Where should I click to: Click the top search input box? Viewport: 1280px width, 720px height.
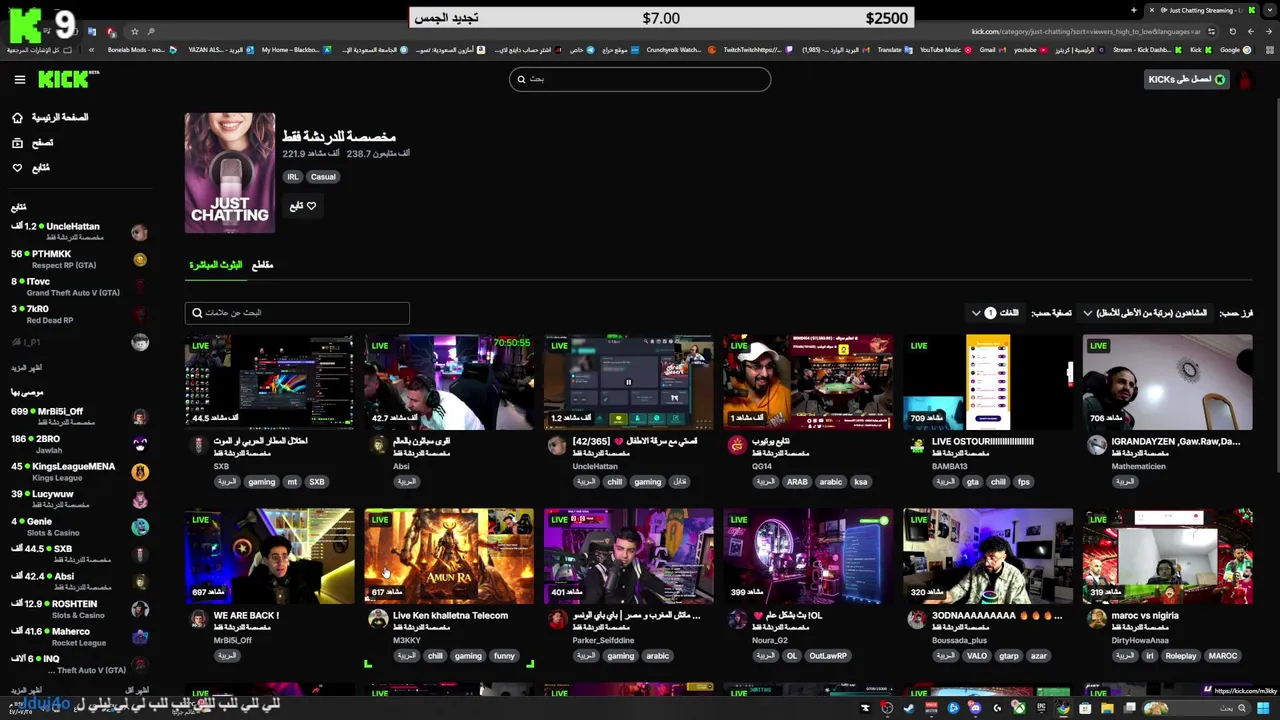coord(640,79)
